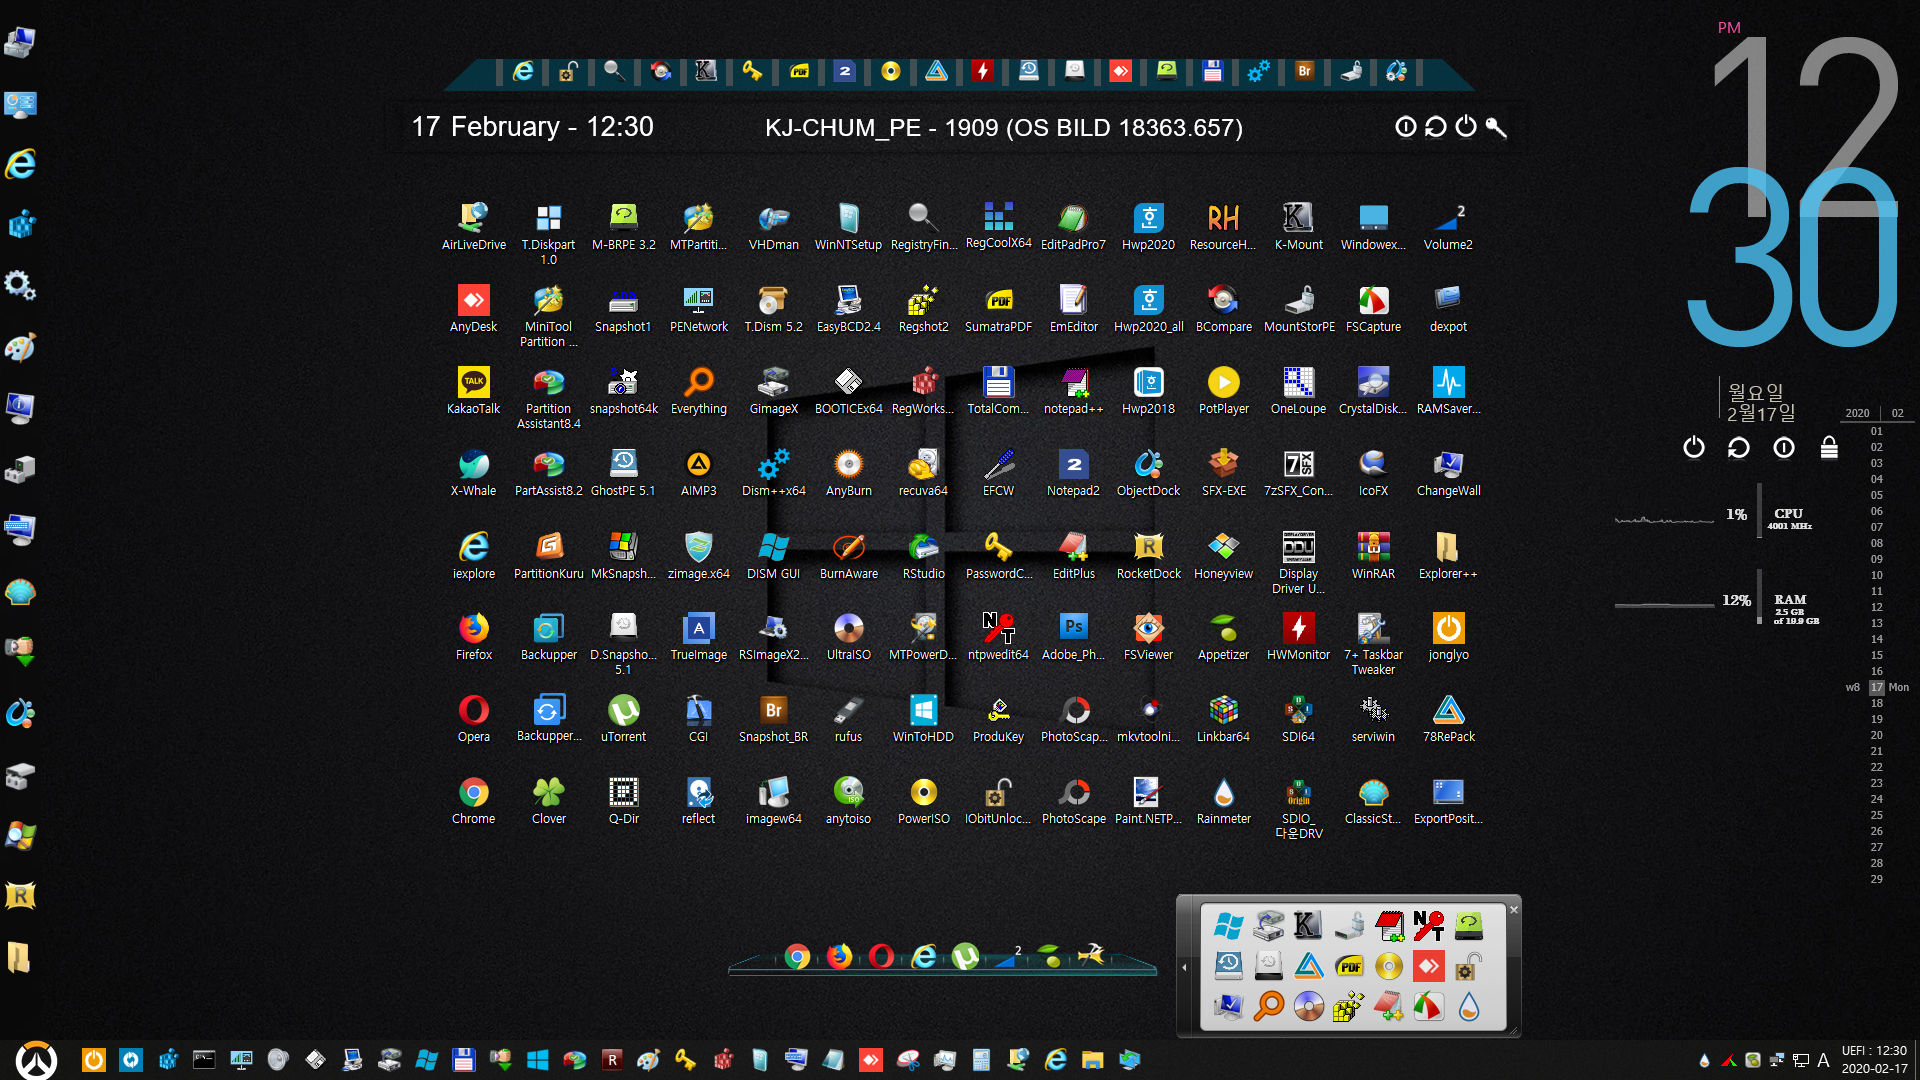Open the Everything search icon
Screen dimensions: 1920x1080
tap(698, 390)
